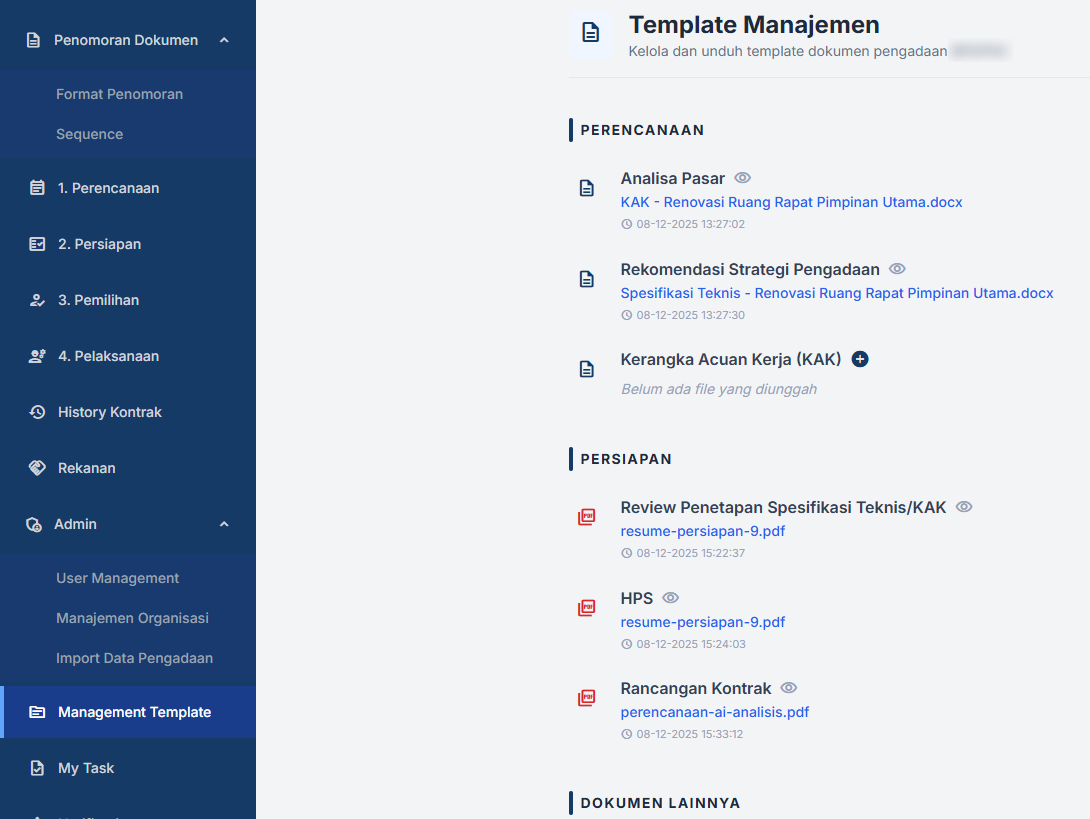Click the Rancangan Kontrak title text
The width and height of the screenshot is (1090, 819).
point(696,688)
